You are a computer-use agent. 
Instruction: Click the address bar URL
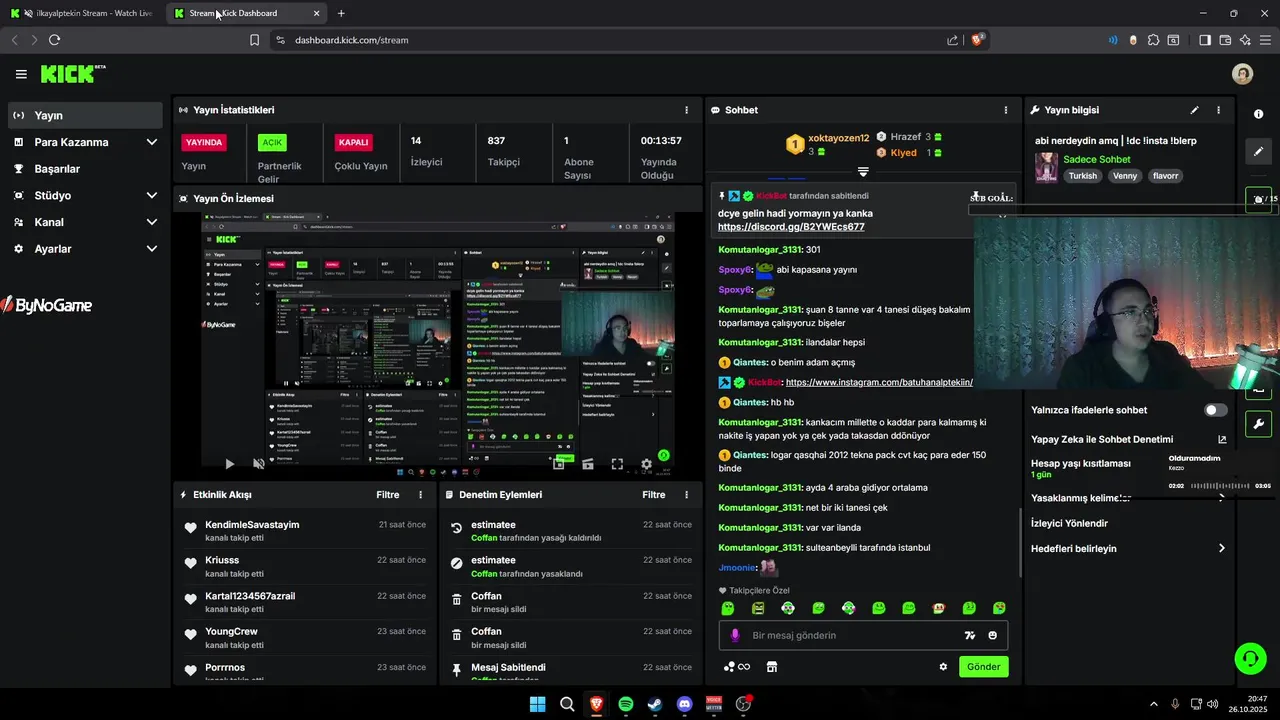[351, 40]
